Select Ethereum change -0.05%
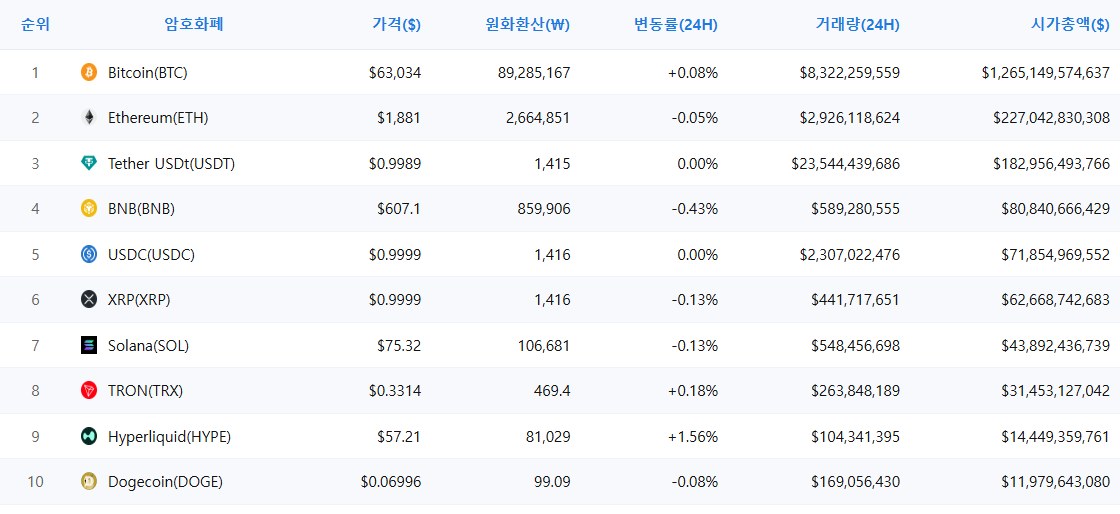Screen dimensions: 1120x514 click(x=695, y=119)
